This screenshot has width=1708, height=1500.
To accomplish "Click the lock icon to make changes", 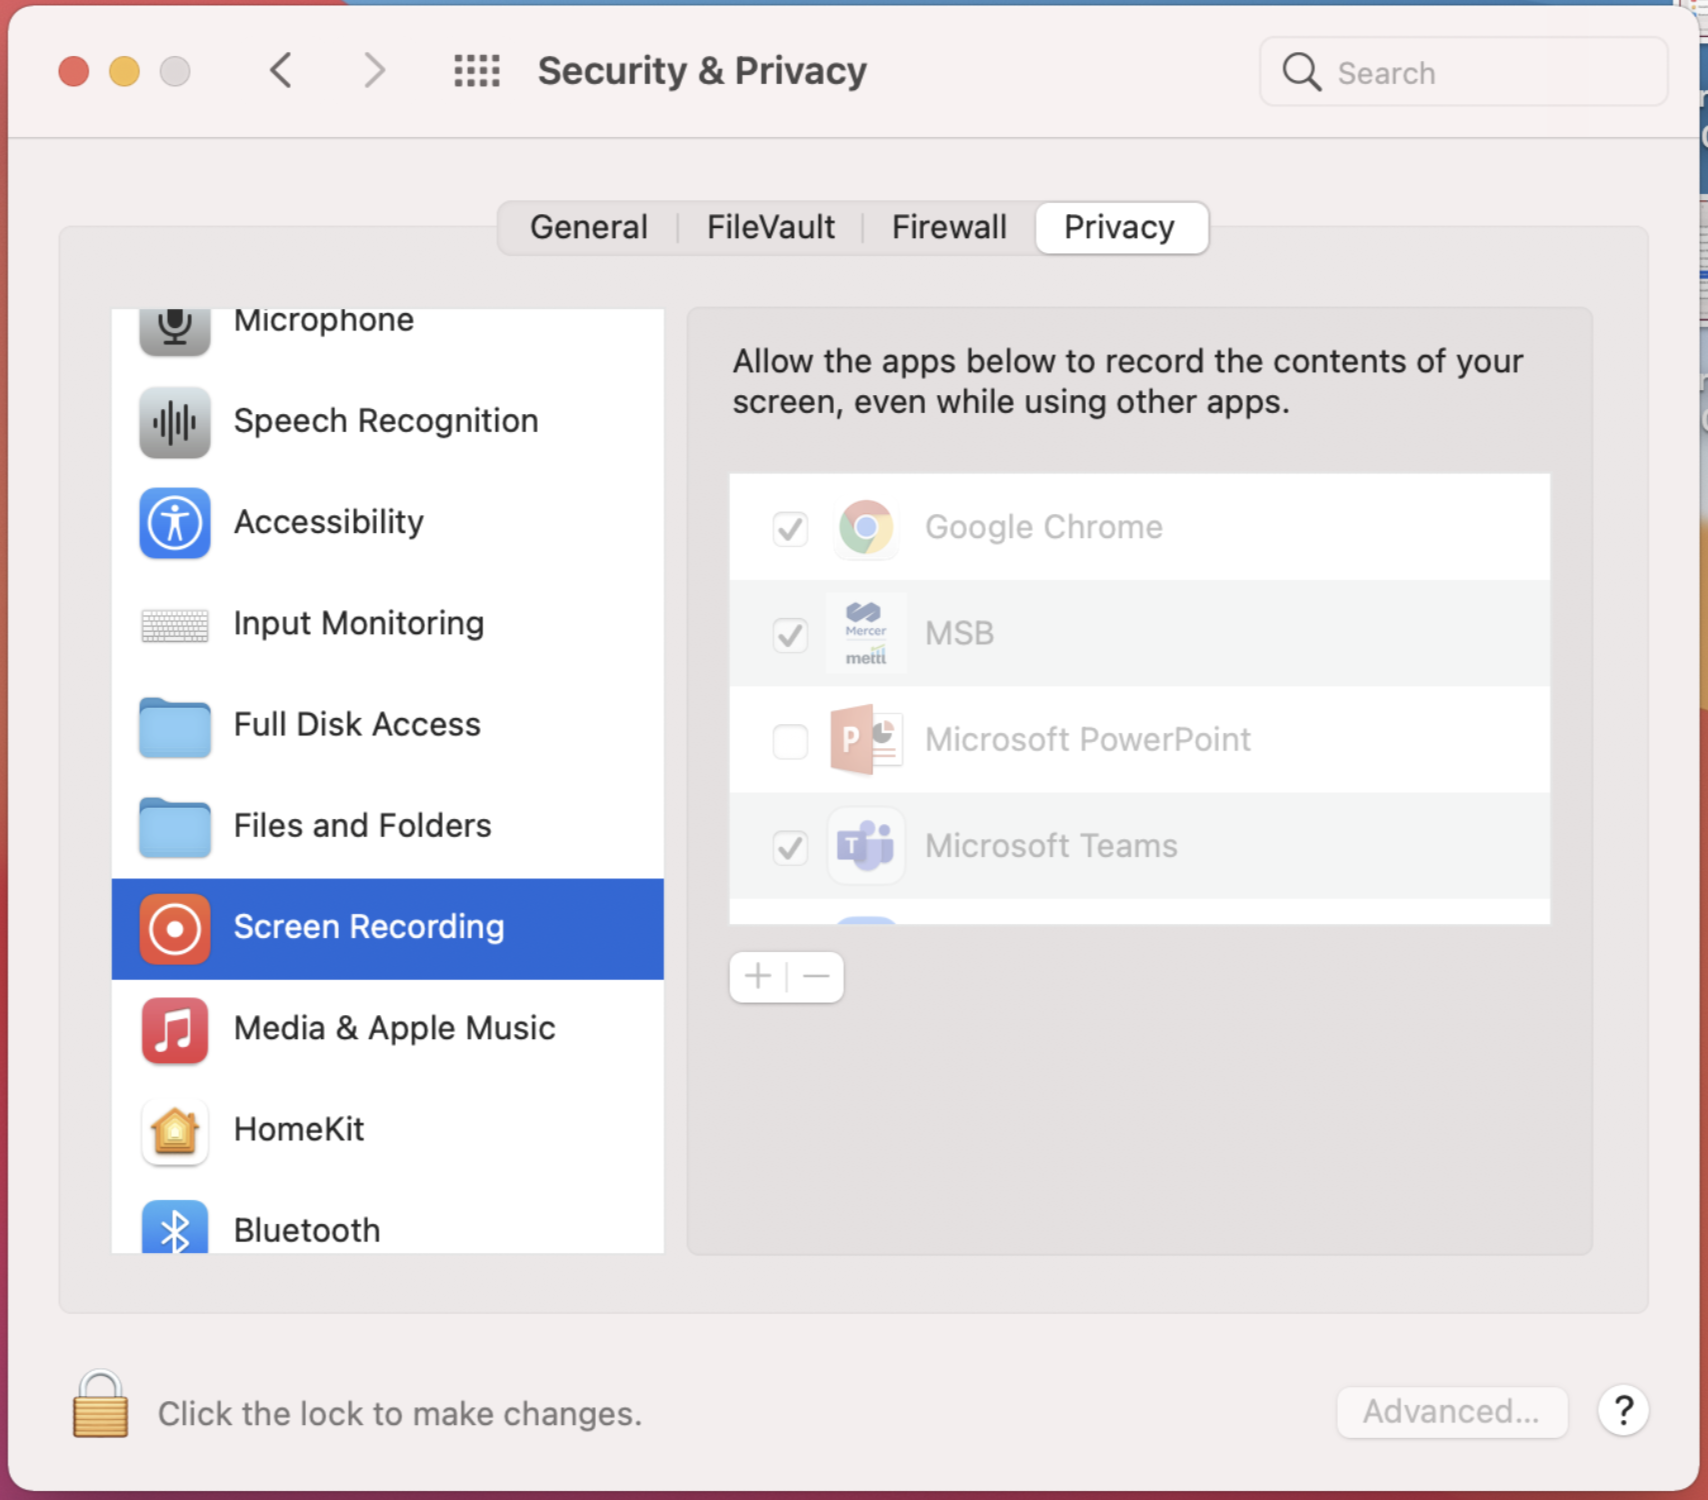I will (100, 1405).
